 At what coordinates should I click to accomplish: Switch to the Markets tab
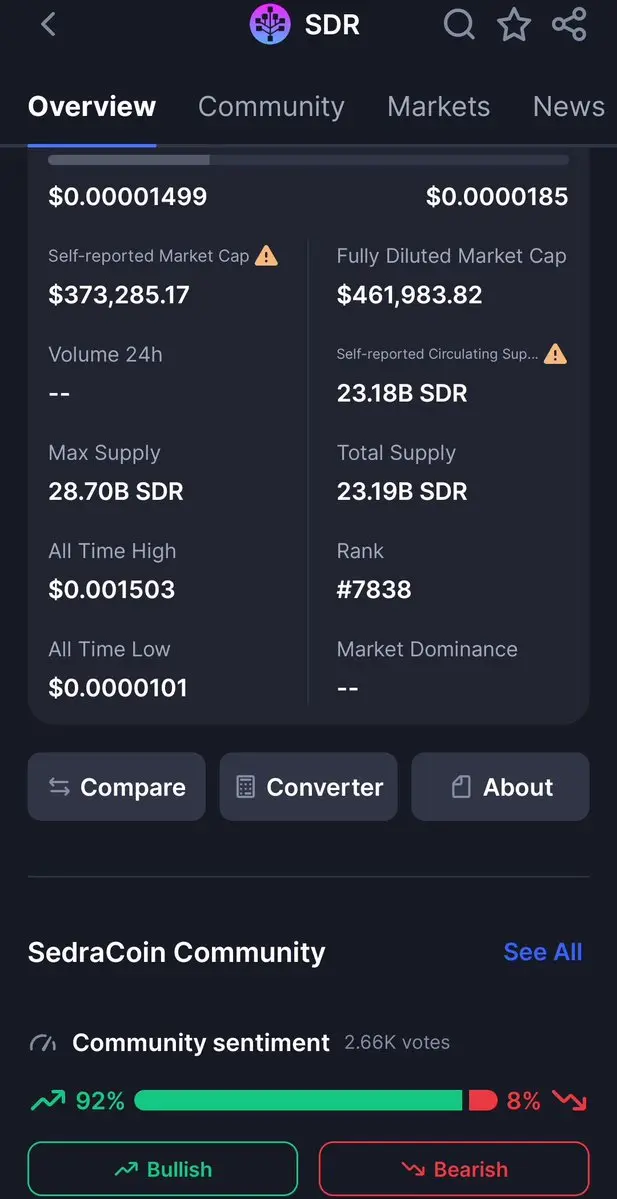click(439, 106)
